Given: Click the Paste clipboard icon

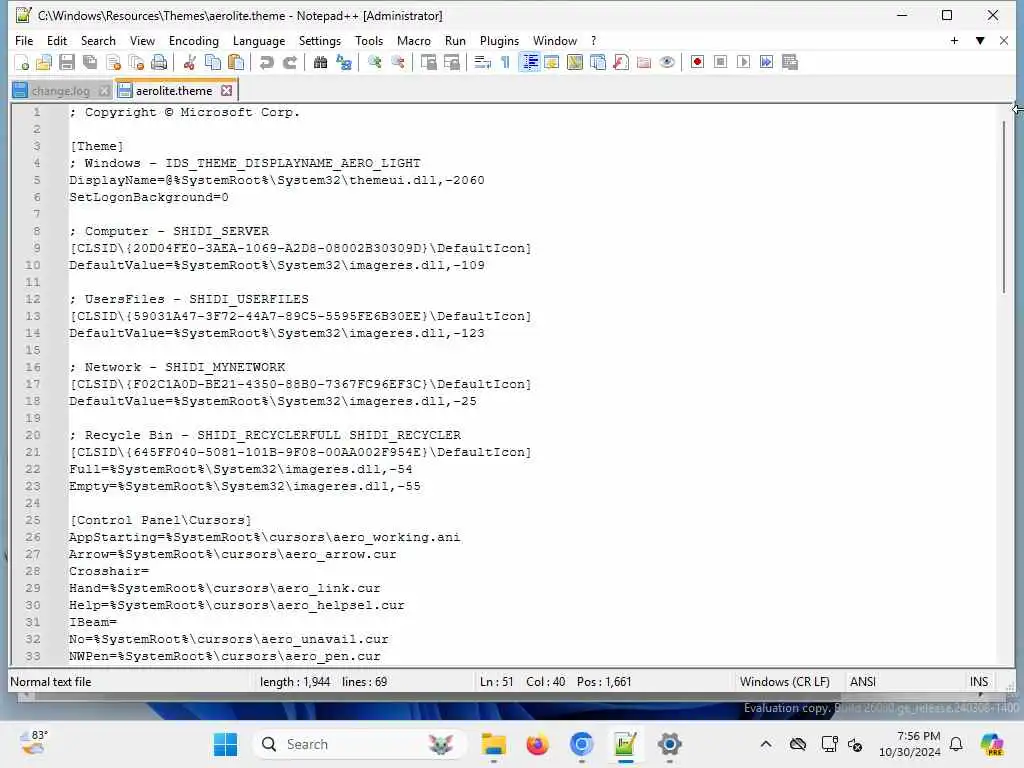Looking at the screenshot, I should tap(236, 63).
